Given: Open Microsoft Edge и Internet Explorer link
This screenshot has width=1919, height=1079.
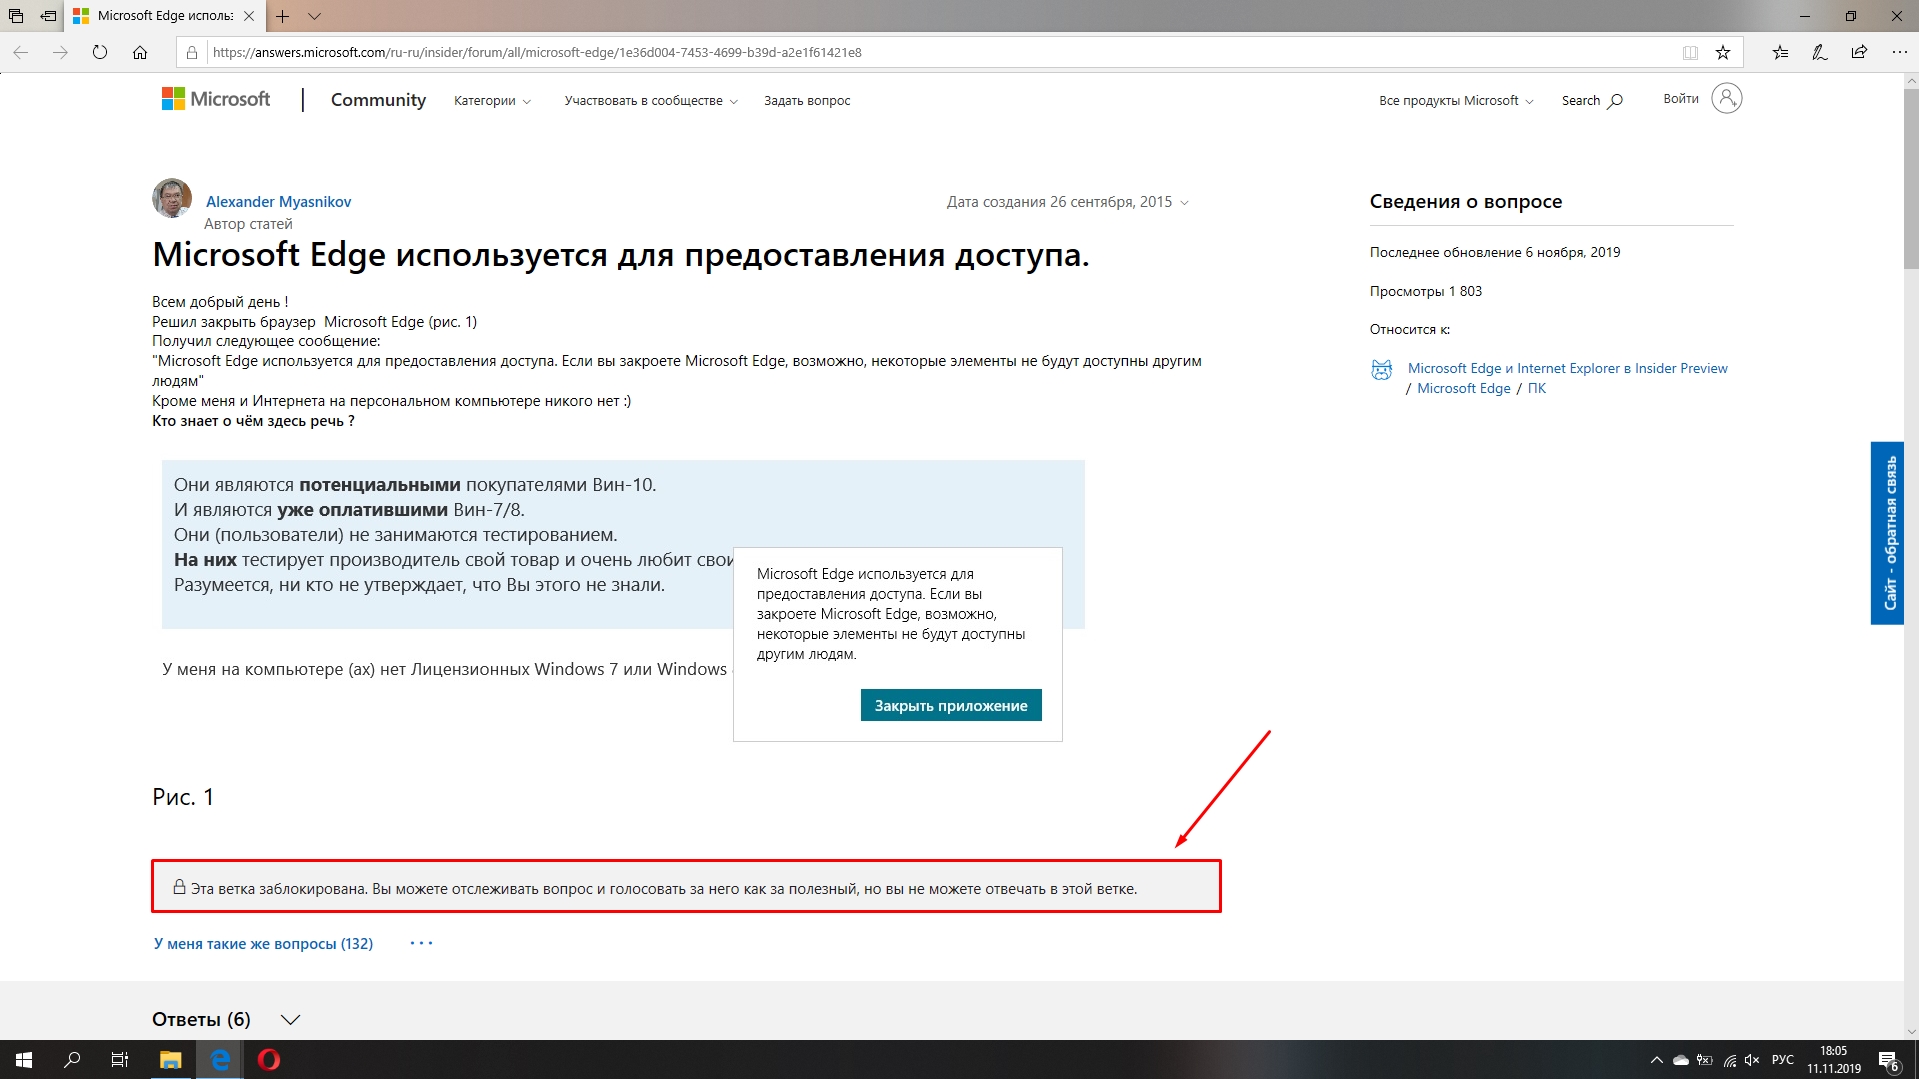Looking at the screenshot, I should (1567, 368).
